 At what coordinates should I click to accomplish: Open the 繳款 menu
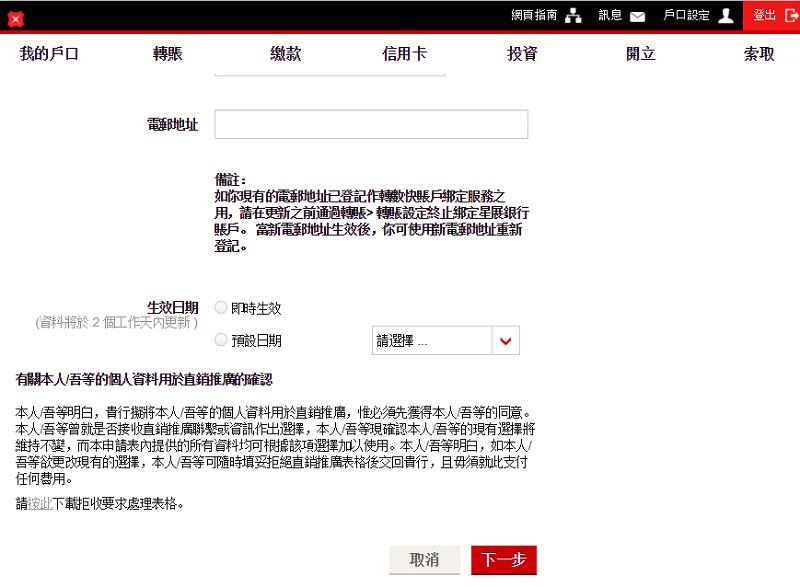(286, 54)
